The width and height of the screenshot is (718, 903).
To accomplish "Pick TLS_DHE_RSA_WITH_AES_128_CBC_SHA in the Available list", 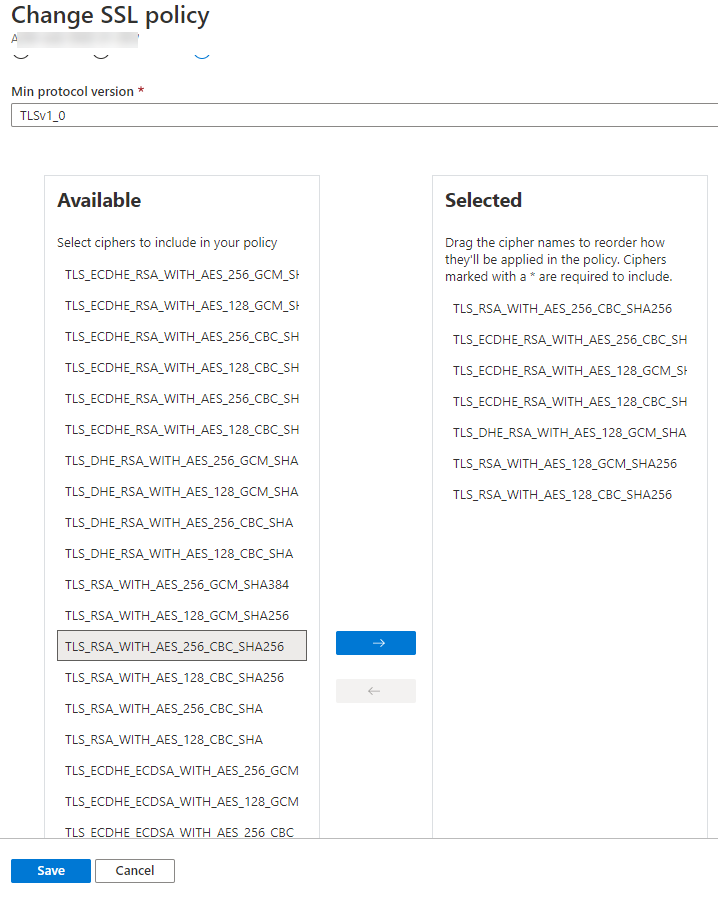I will 179,553.
